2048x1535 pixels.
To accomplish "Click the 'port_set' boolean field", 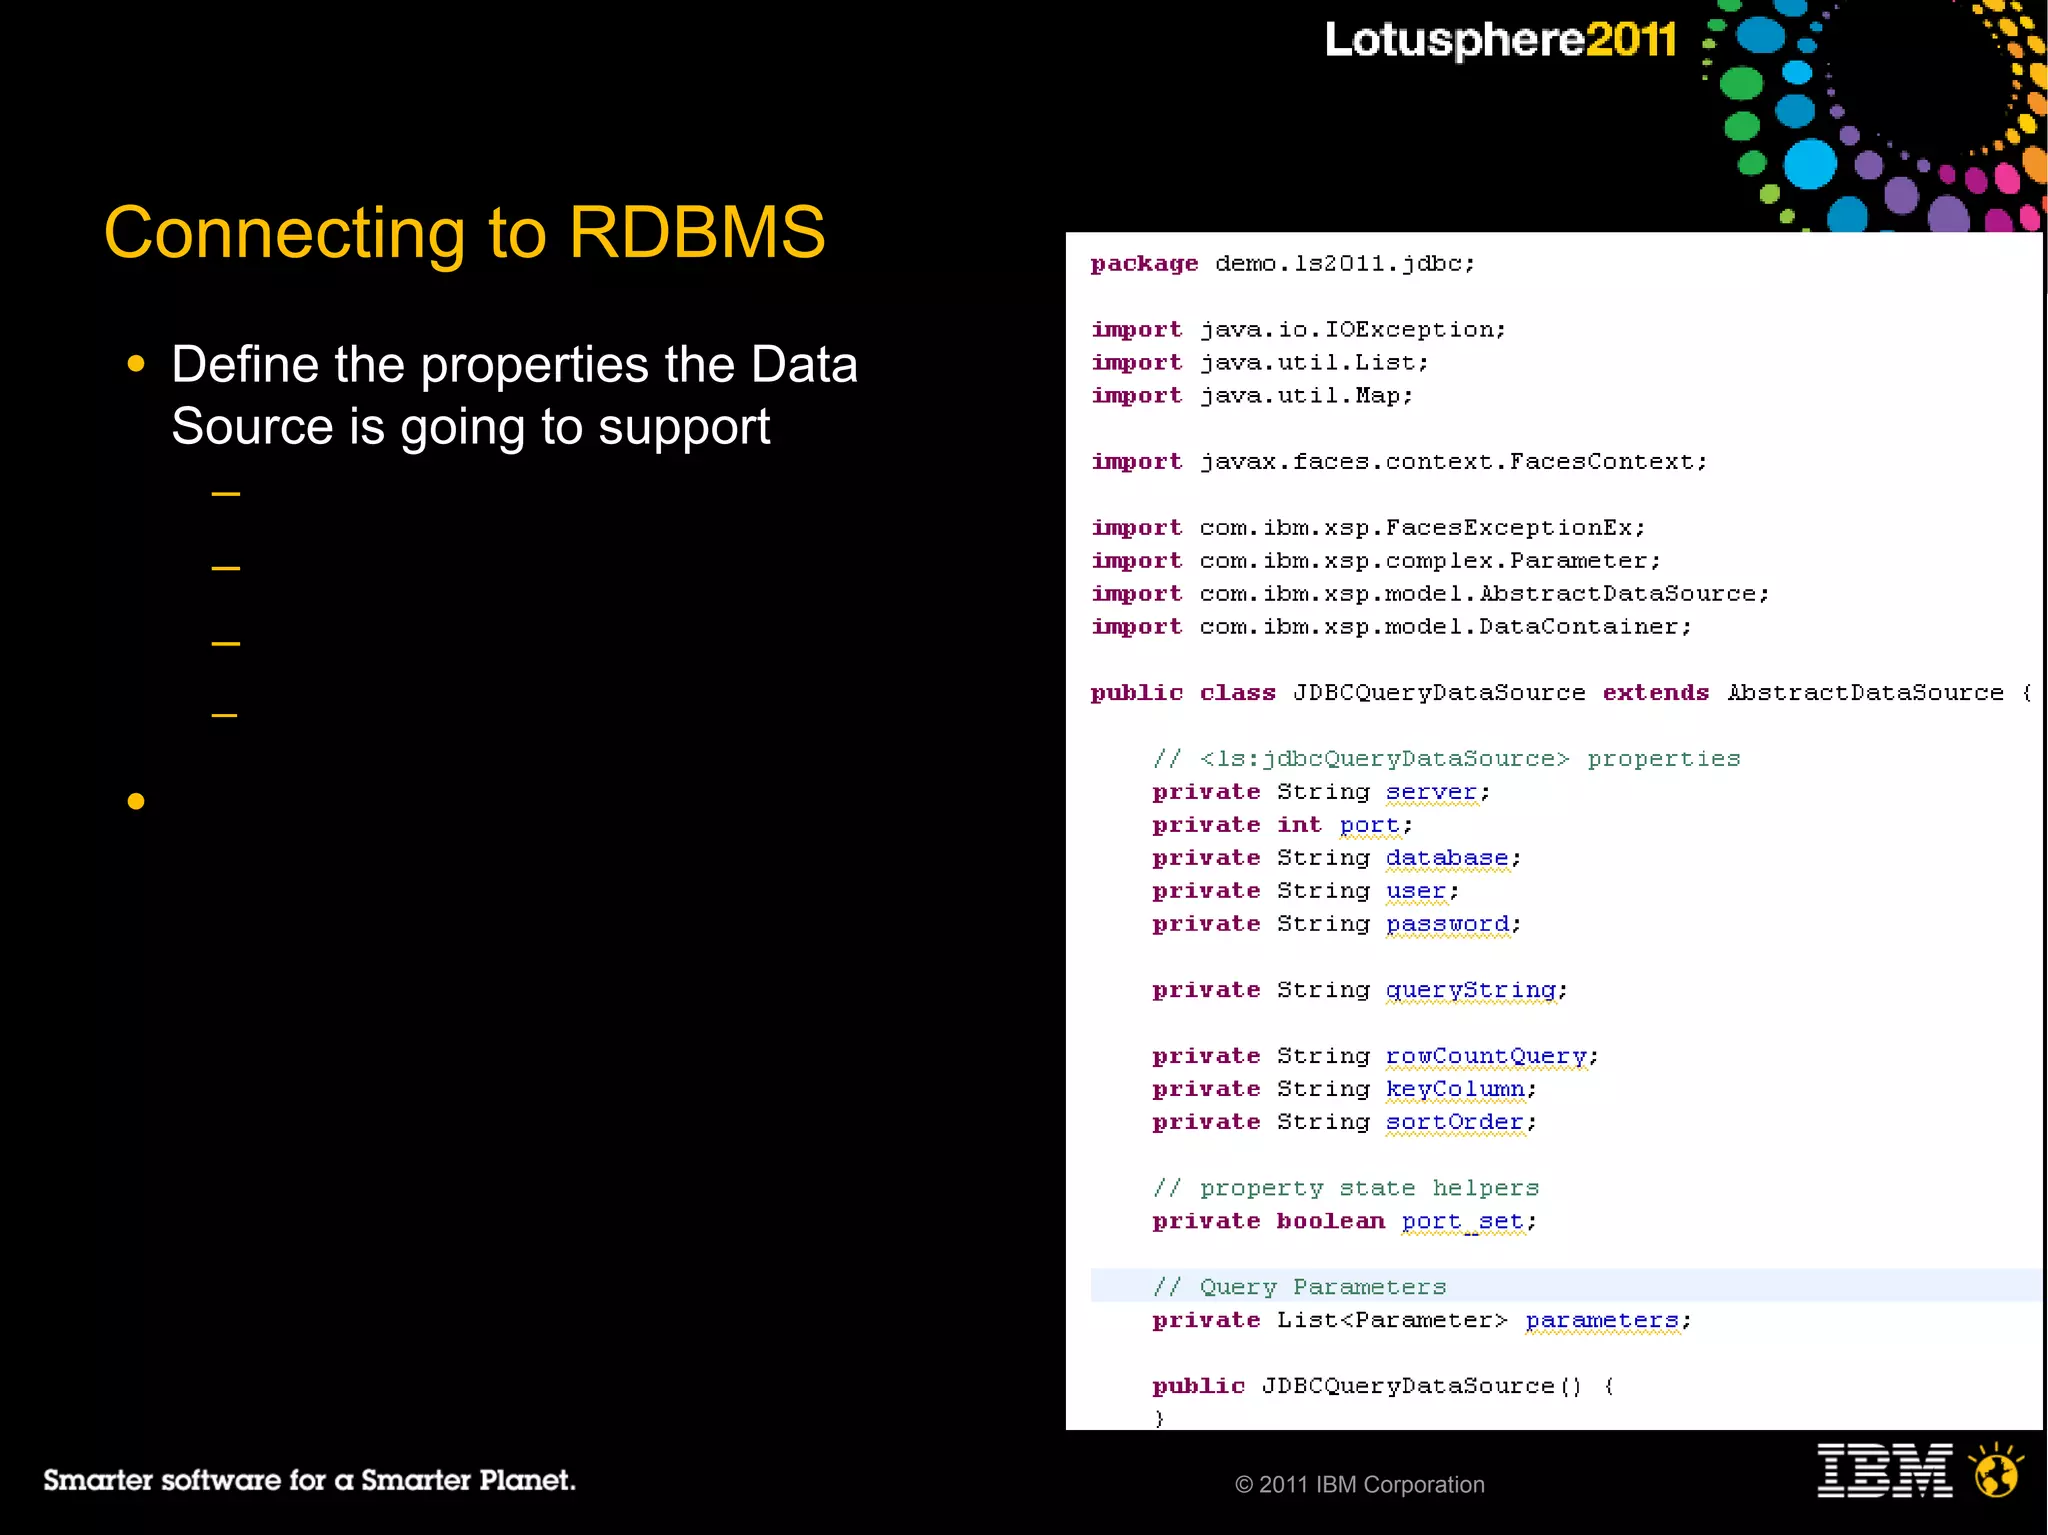I will (x=1462, y=1221).
